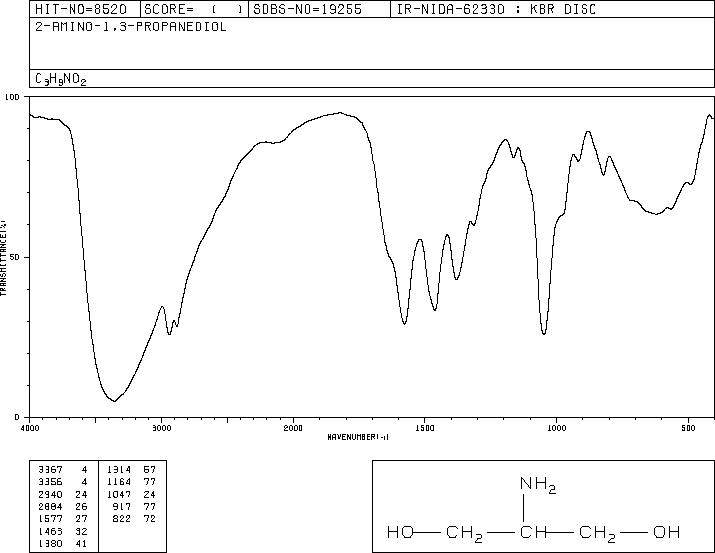Viewport: 715px width, 553px height.
Task: Click peak table entry 1577
Action: pos(51,519)
